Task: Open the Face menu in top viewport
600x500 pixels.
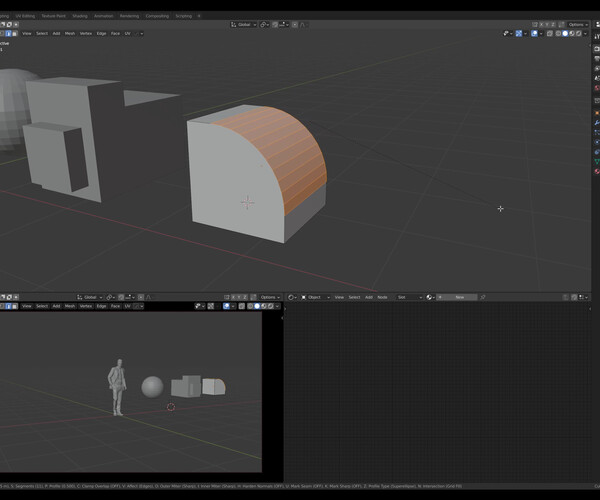Action: click(x=115, y=33)
